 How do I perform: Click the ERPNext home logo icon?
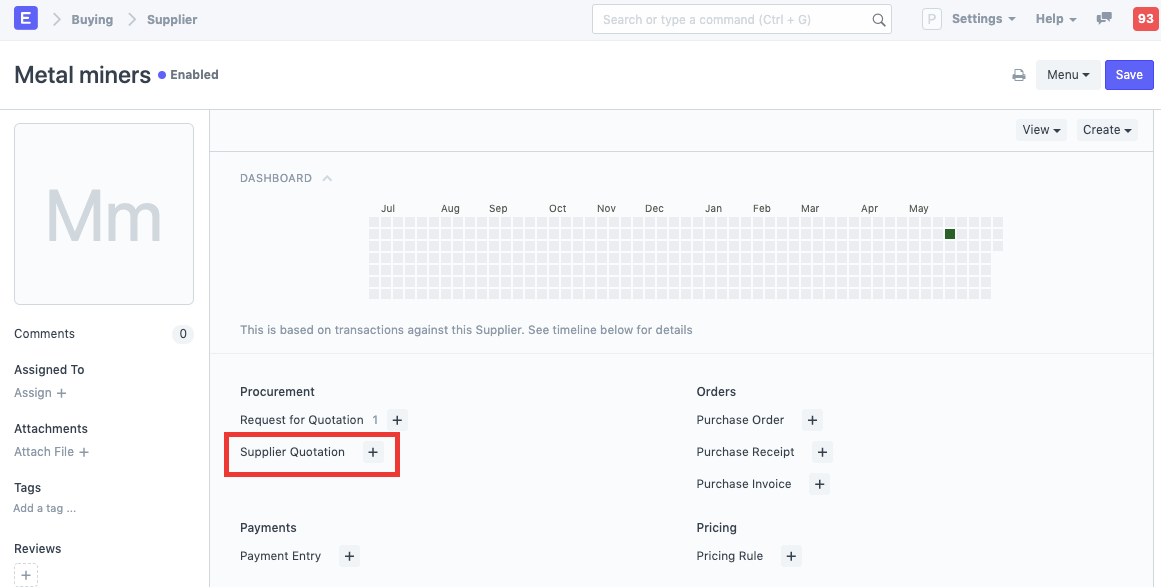pyautogui.click(x=26, y=18)
